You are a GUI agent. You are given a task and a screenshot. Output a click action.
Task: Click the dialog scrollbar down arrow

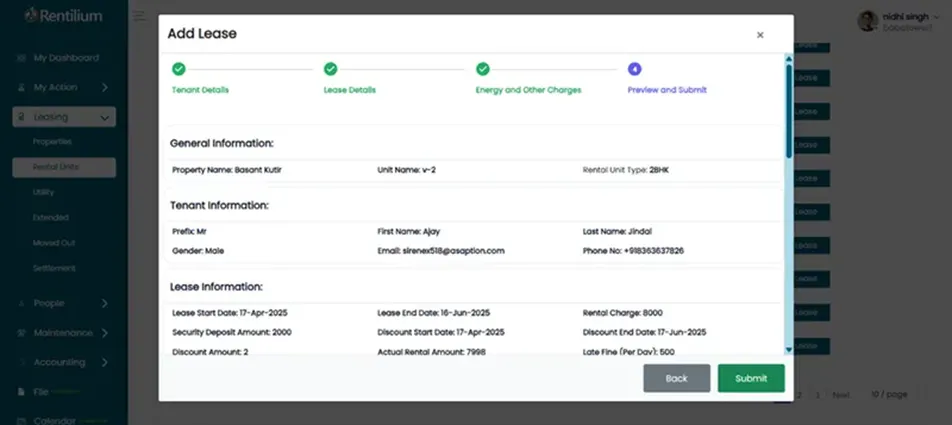(x=789, y=350)
